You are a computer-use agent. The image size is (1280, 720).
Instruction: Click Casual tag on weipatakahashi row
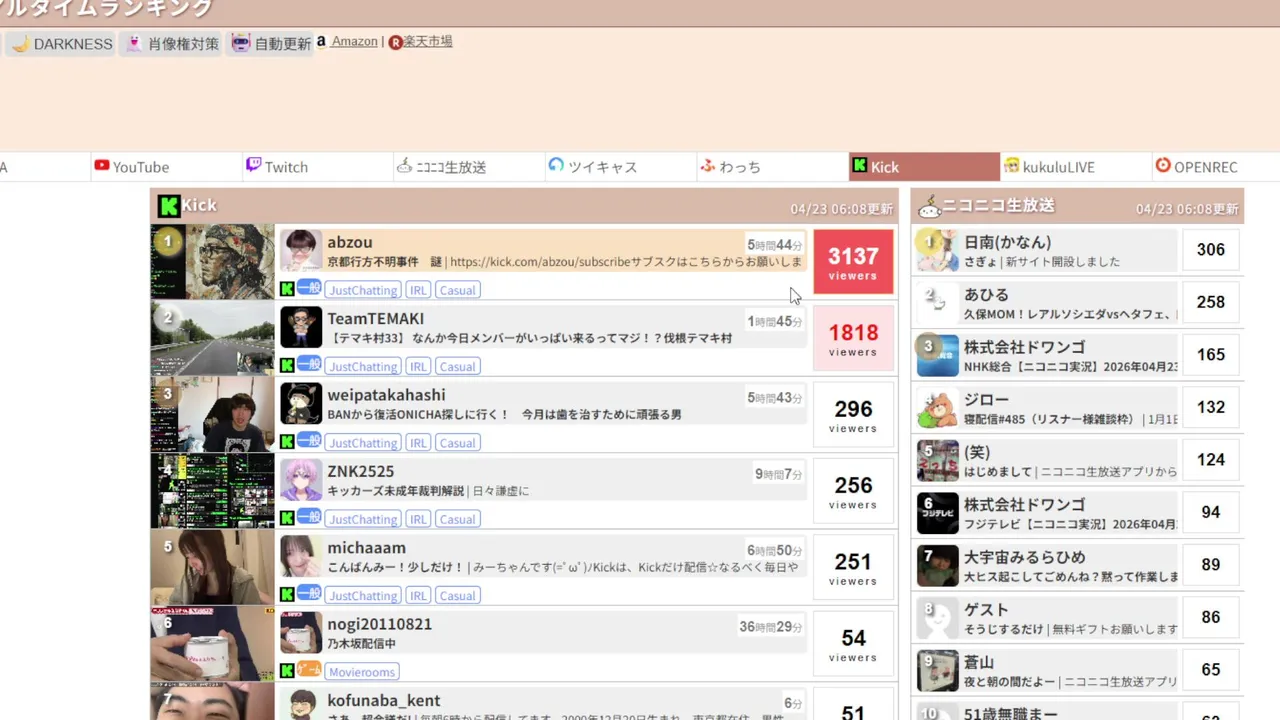tap(458, 443)
